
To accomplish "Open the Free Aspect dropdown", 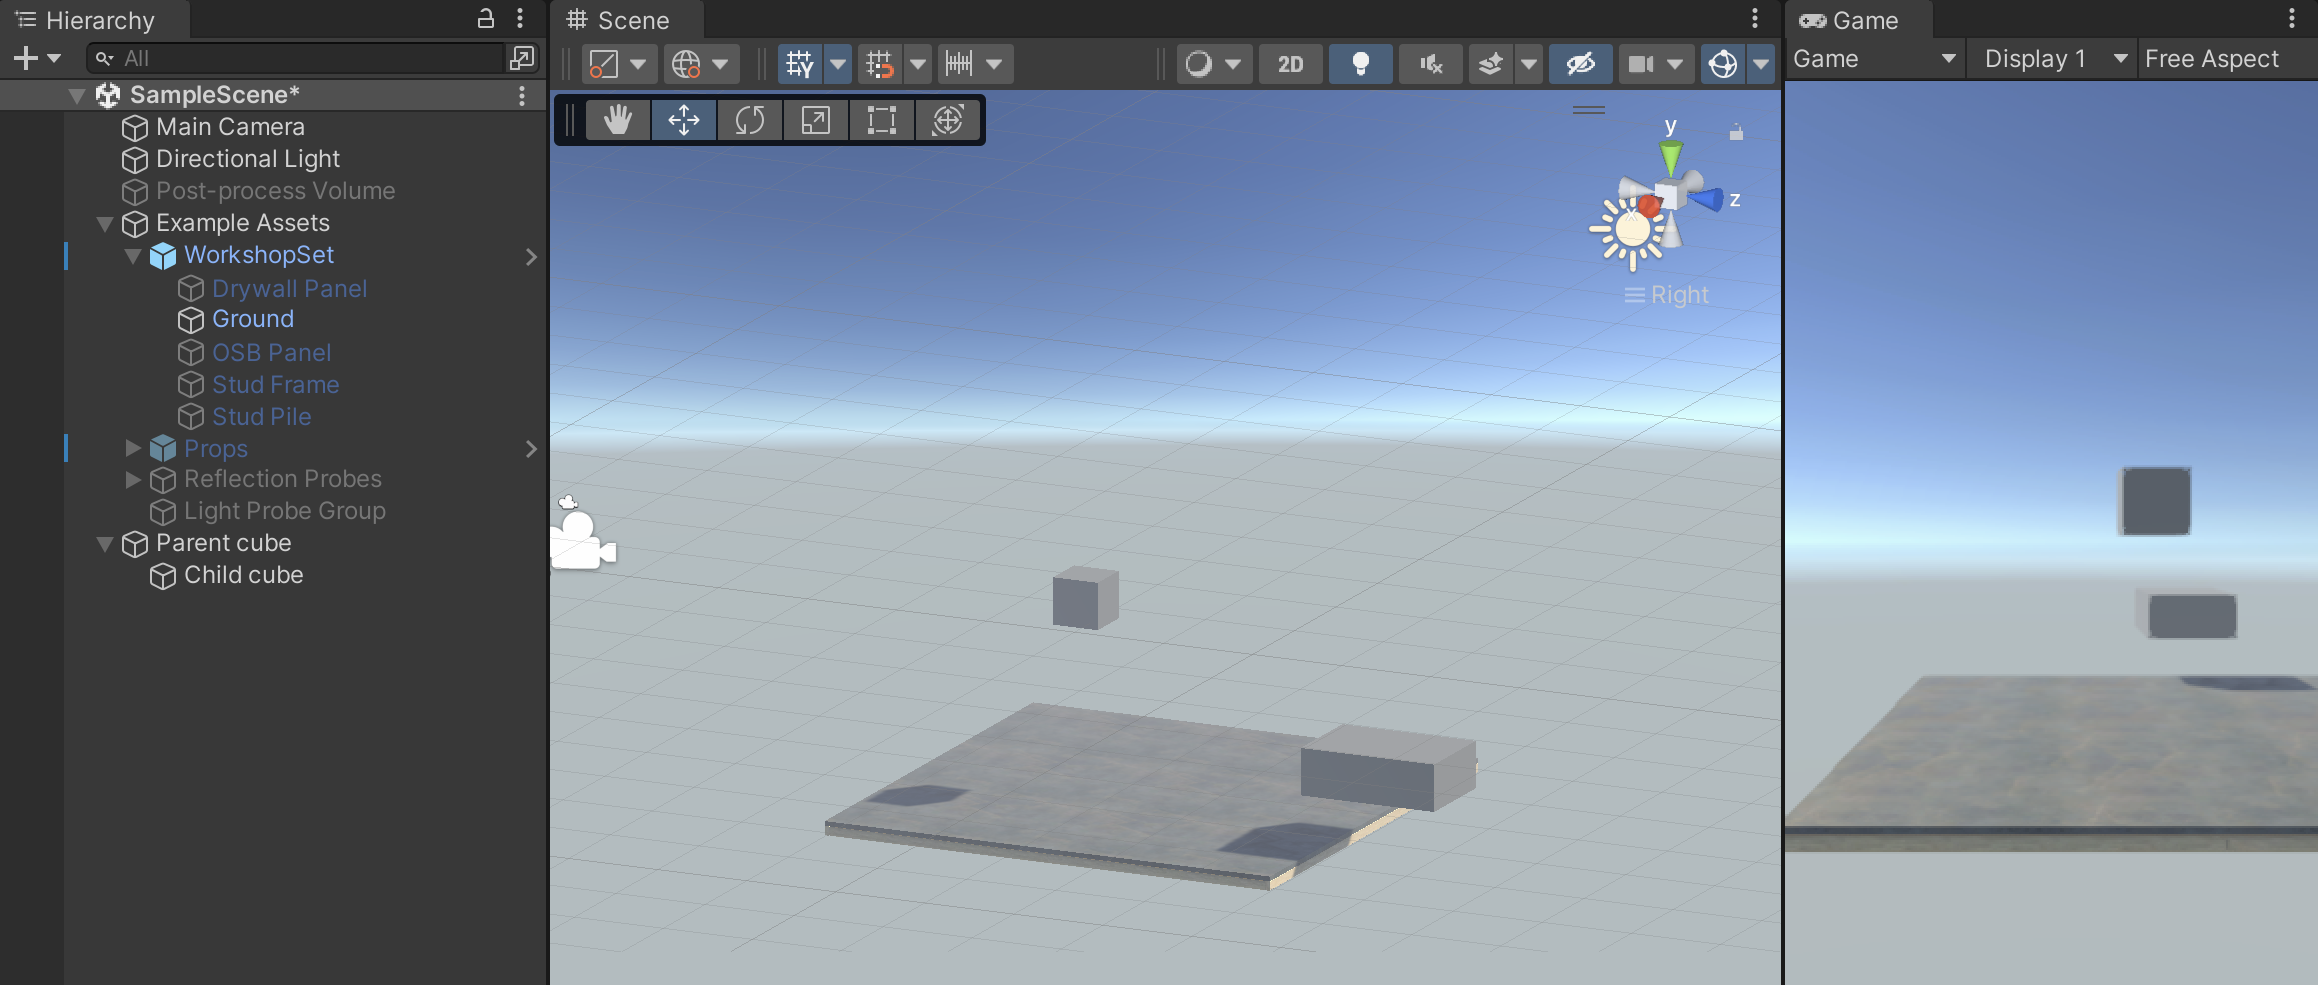I will pos(2227,59).
